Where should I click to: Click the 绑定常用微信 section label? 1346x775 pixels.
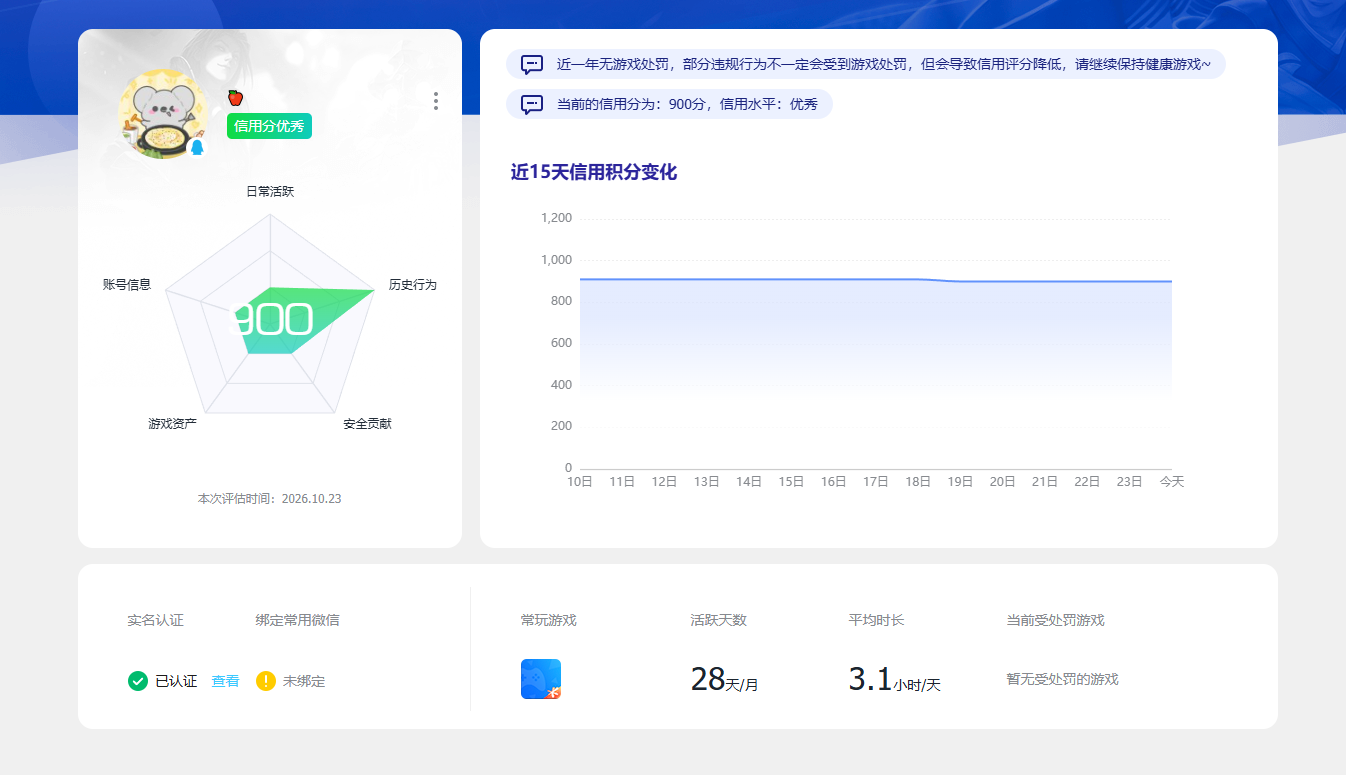tap(297, 620)
